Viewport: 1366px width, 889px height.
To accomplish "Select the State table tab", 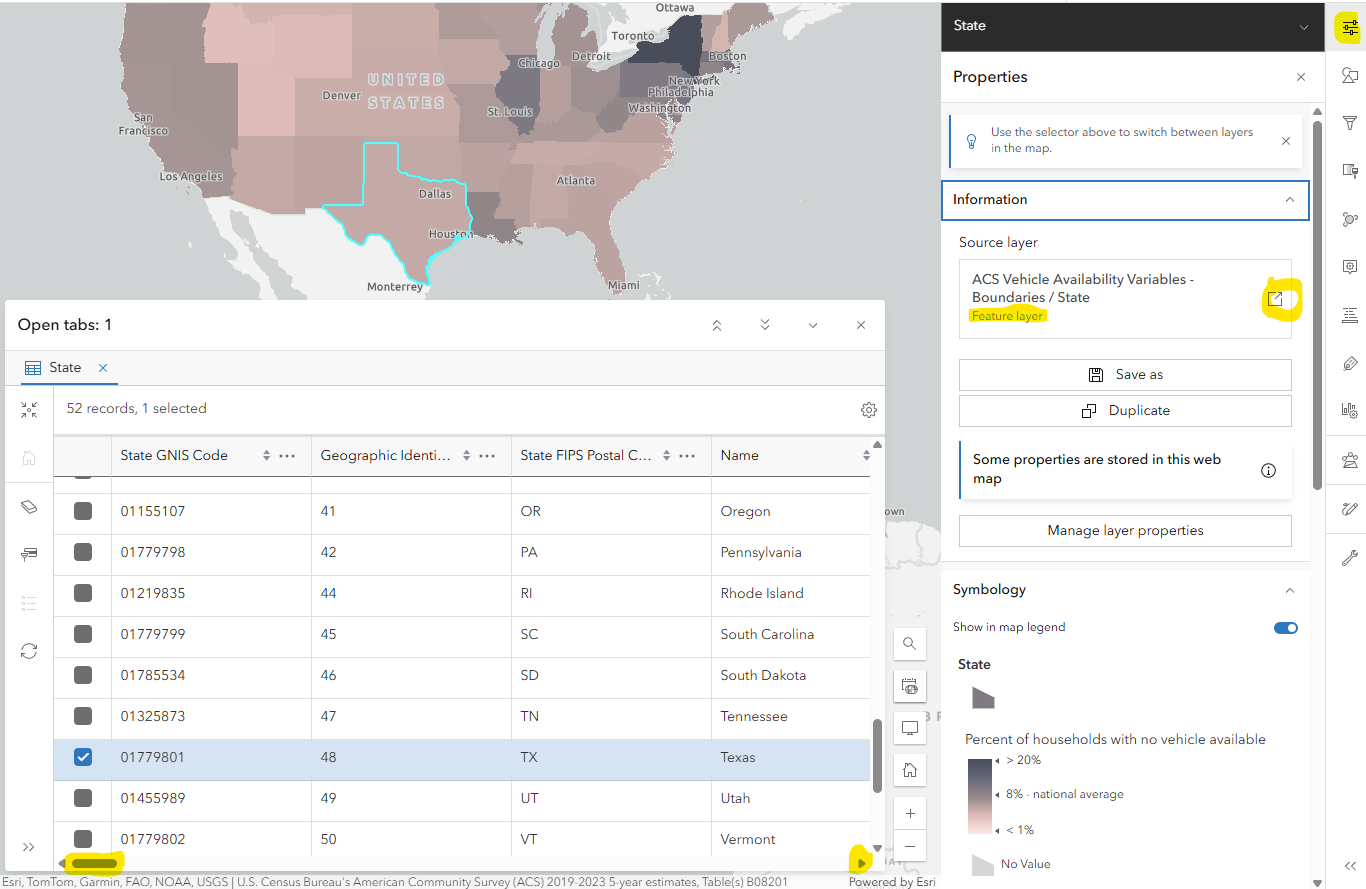I will (x=65, y=368).
